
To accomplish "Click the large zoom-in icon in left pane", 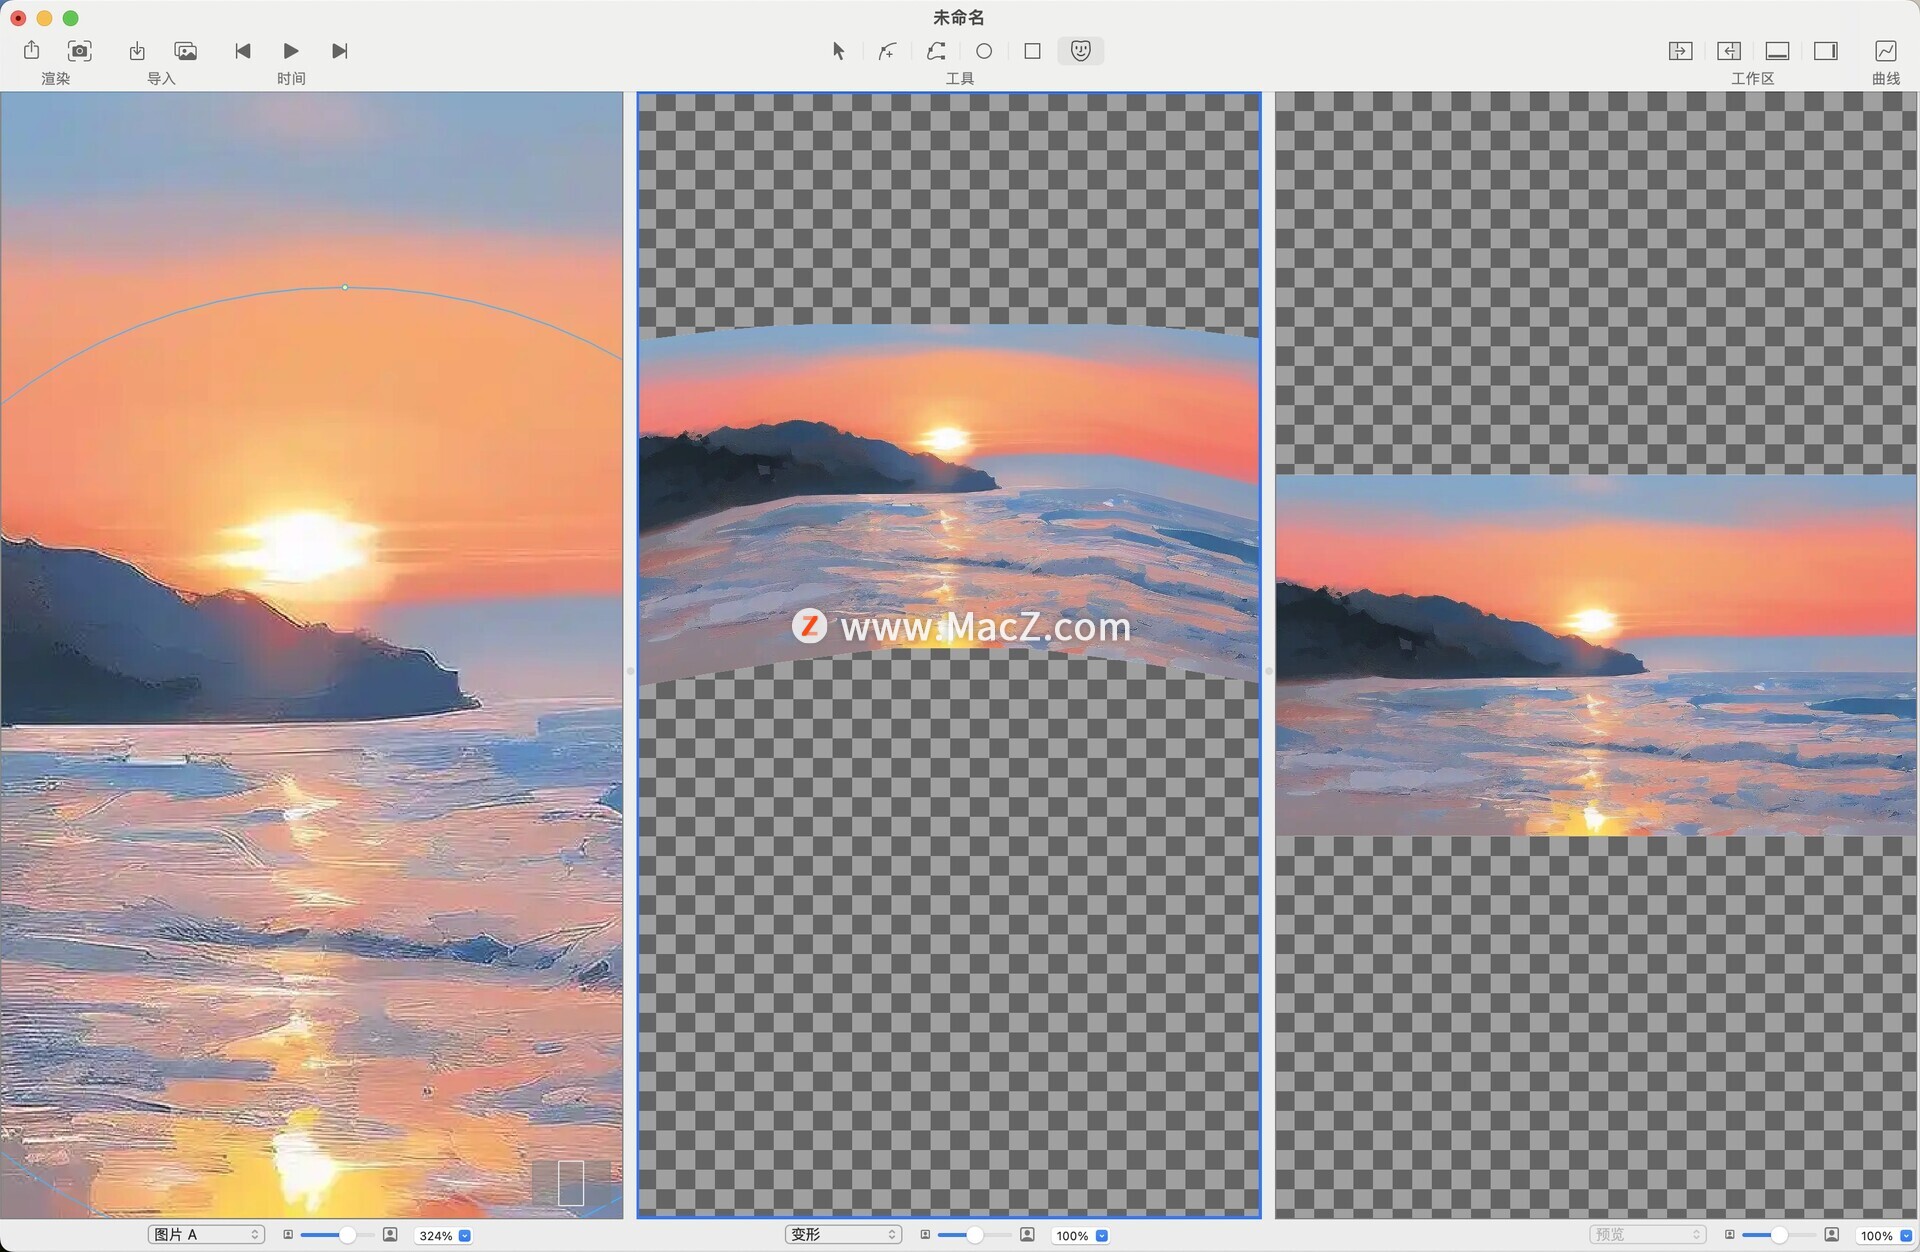I will [x=390, y=1235].
